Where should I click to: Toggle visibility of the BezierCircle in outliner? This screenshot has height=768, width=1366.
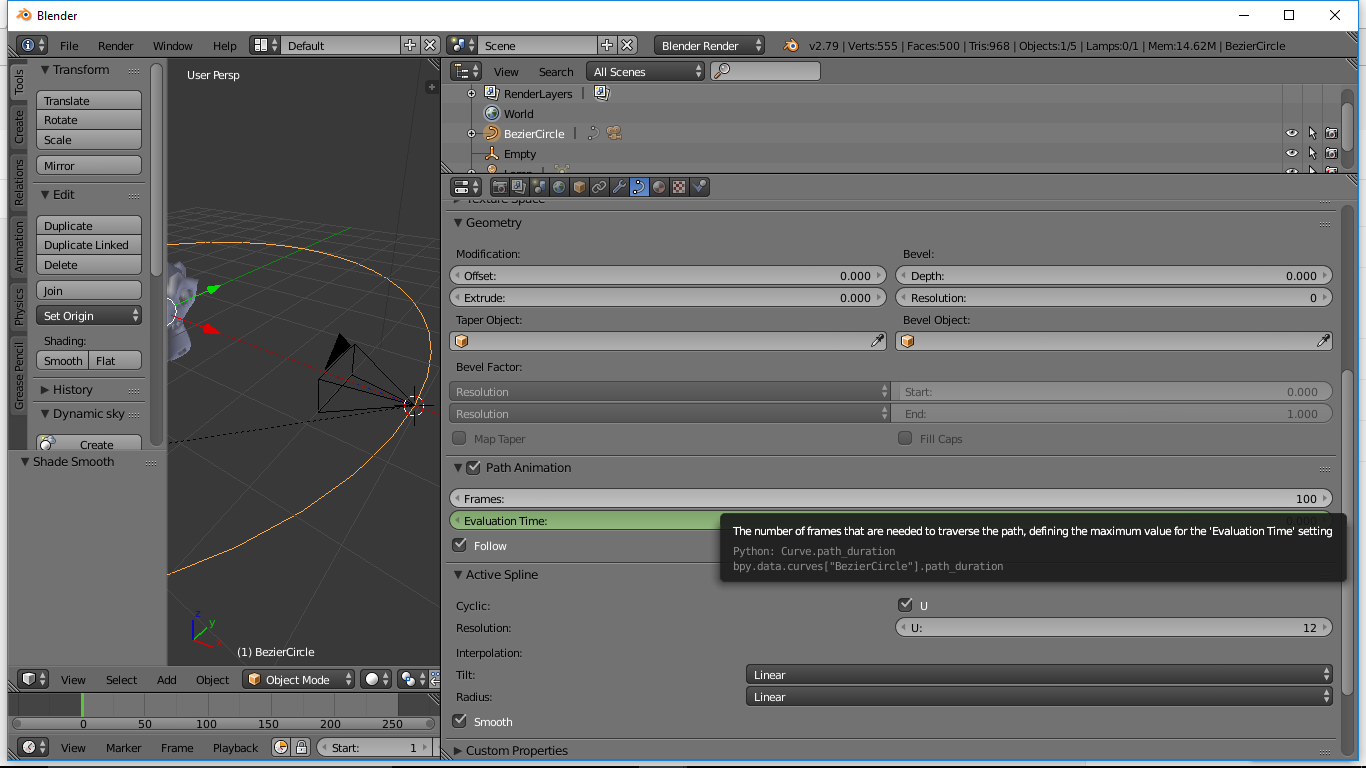click(x=1291, y=133)
